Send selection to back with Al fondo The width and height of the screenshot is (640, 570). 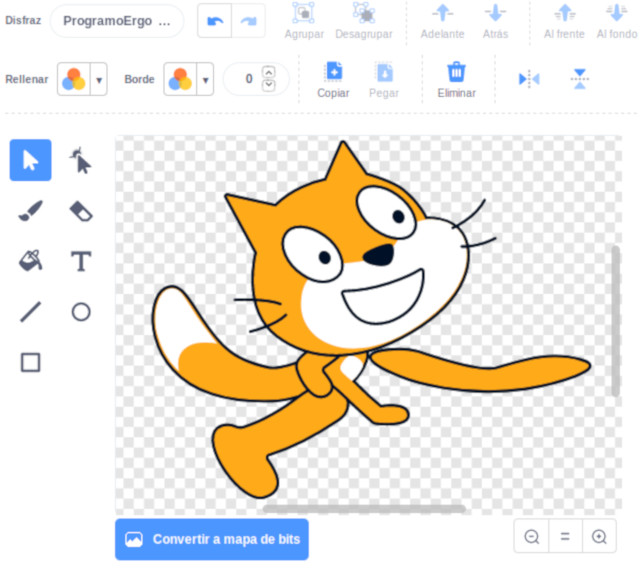click(x=617, y=21)
